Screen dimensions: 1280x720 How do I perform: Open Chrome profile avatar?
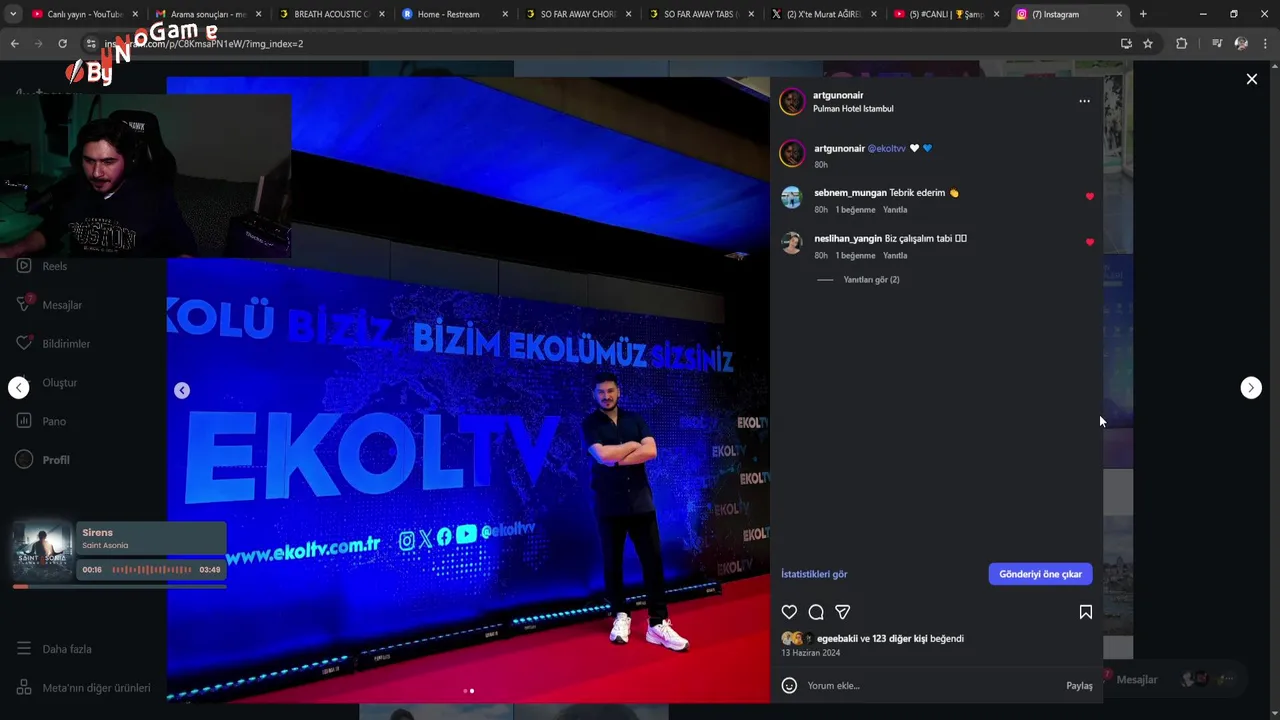pyautogui.click(x=1241, y=44)
